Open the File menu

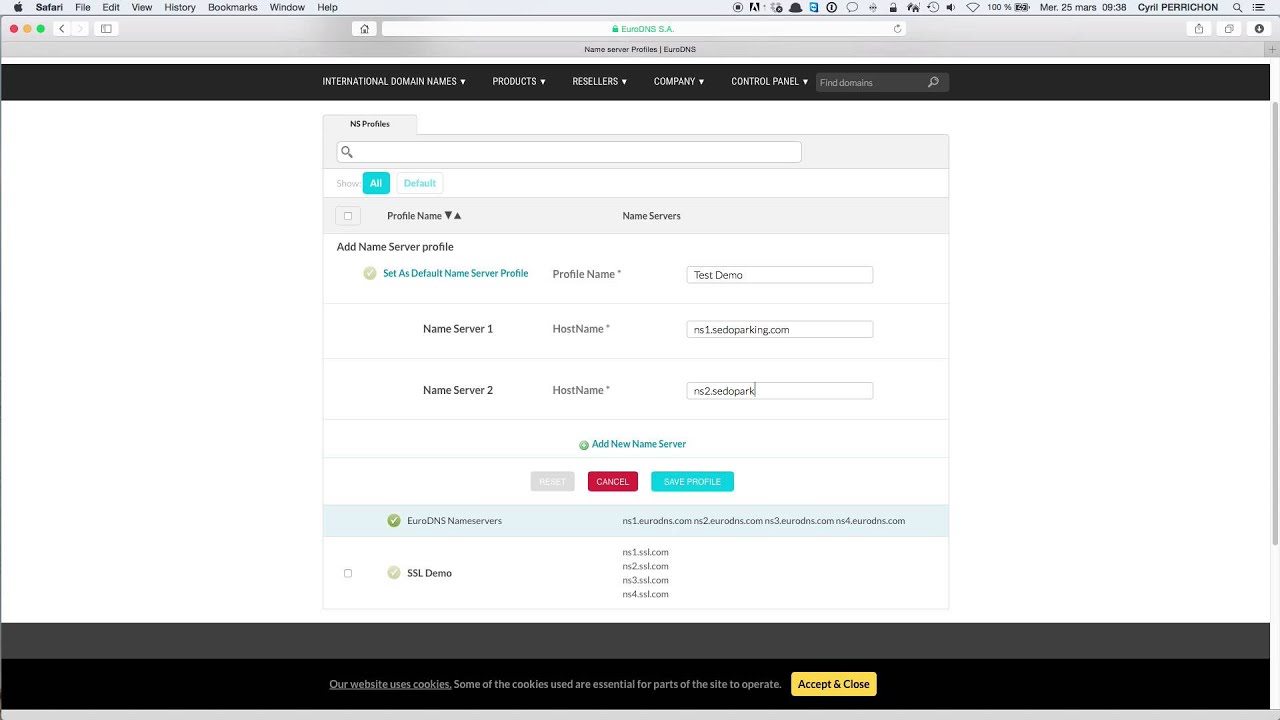click(x=83, y=7)
